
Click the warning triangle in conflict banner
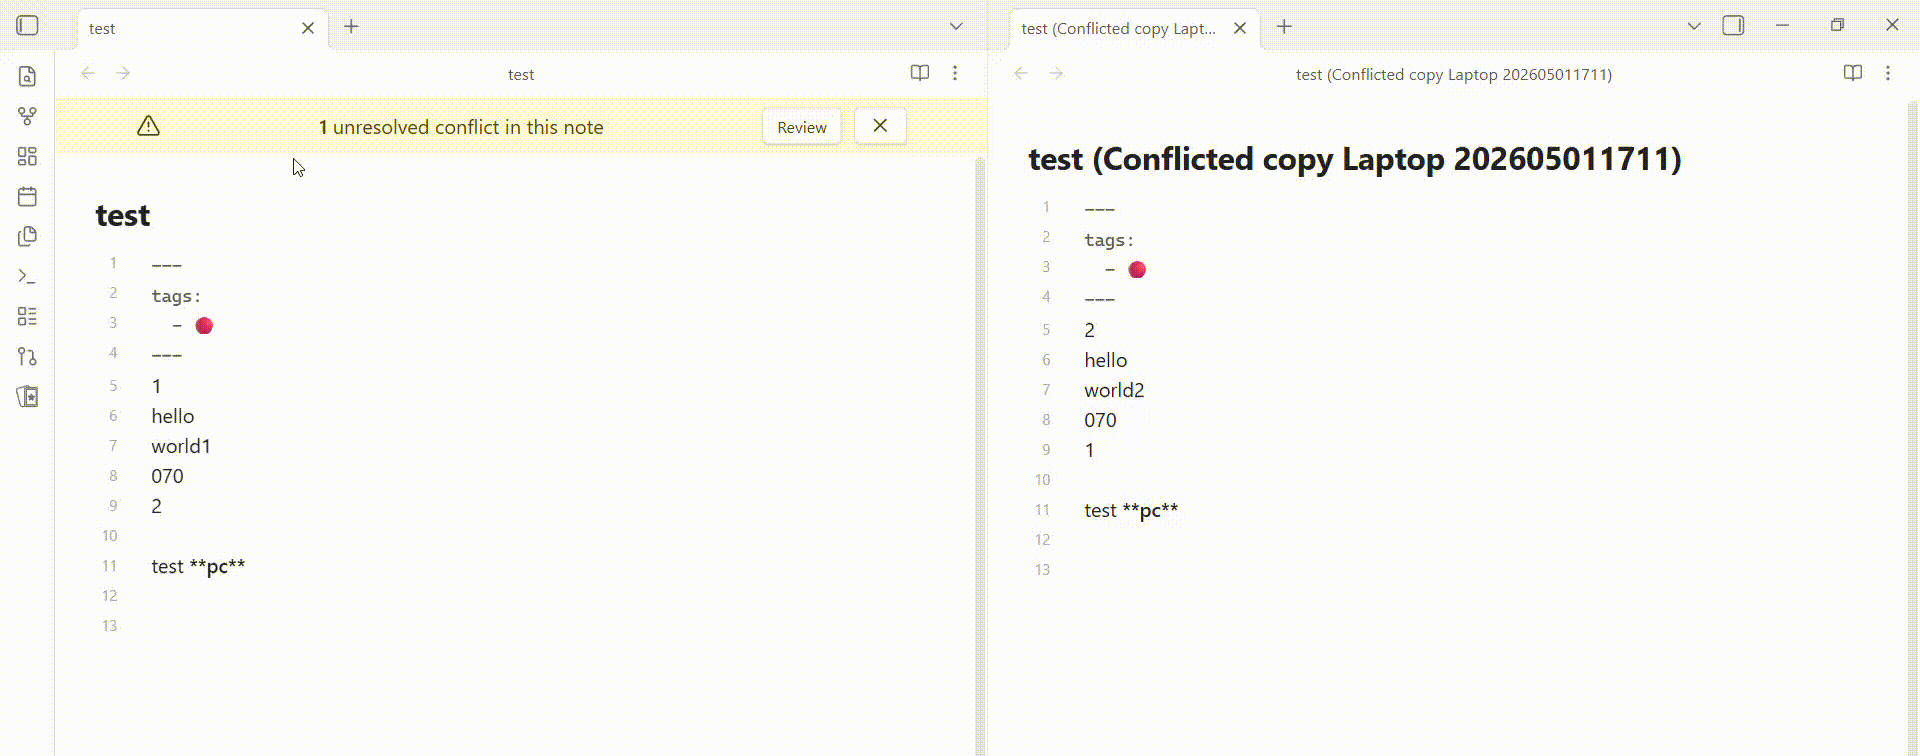click(148, 126)
